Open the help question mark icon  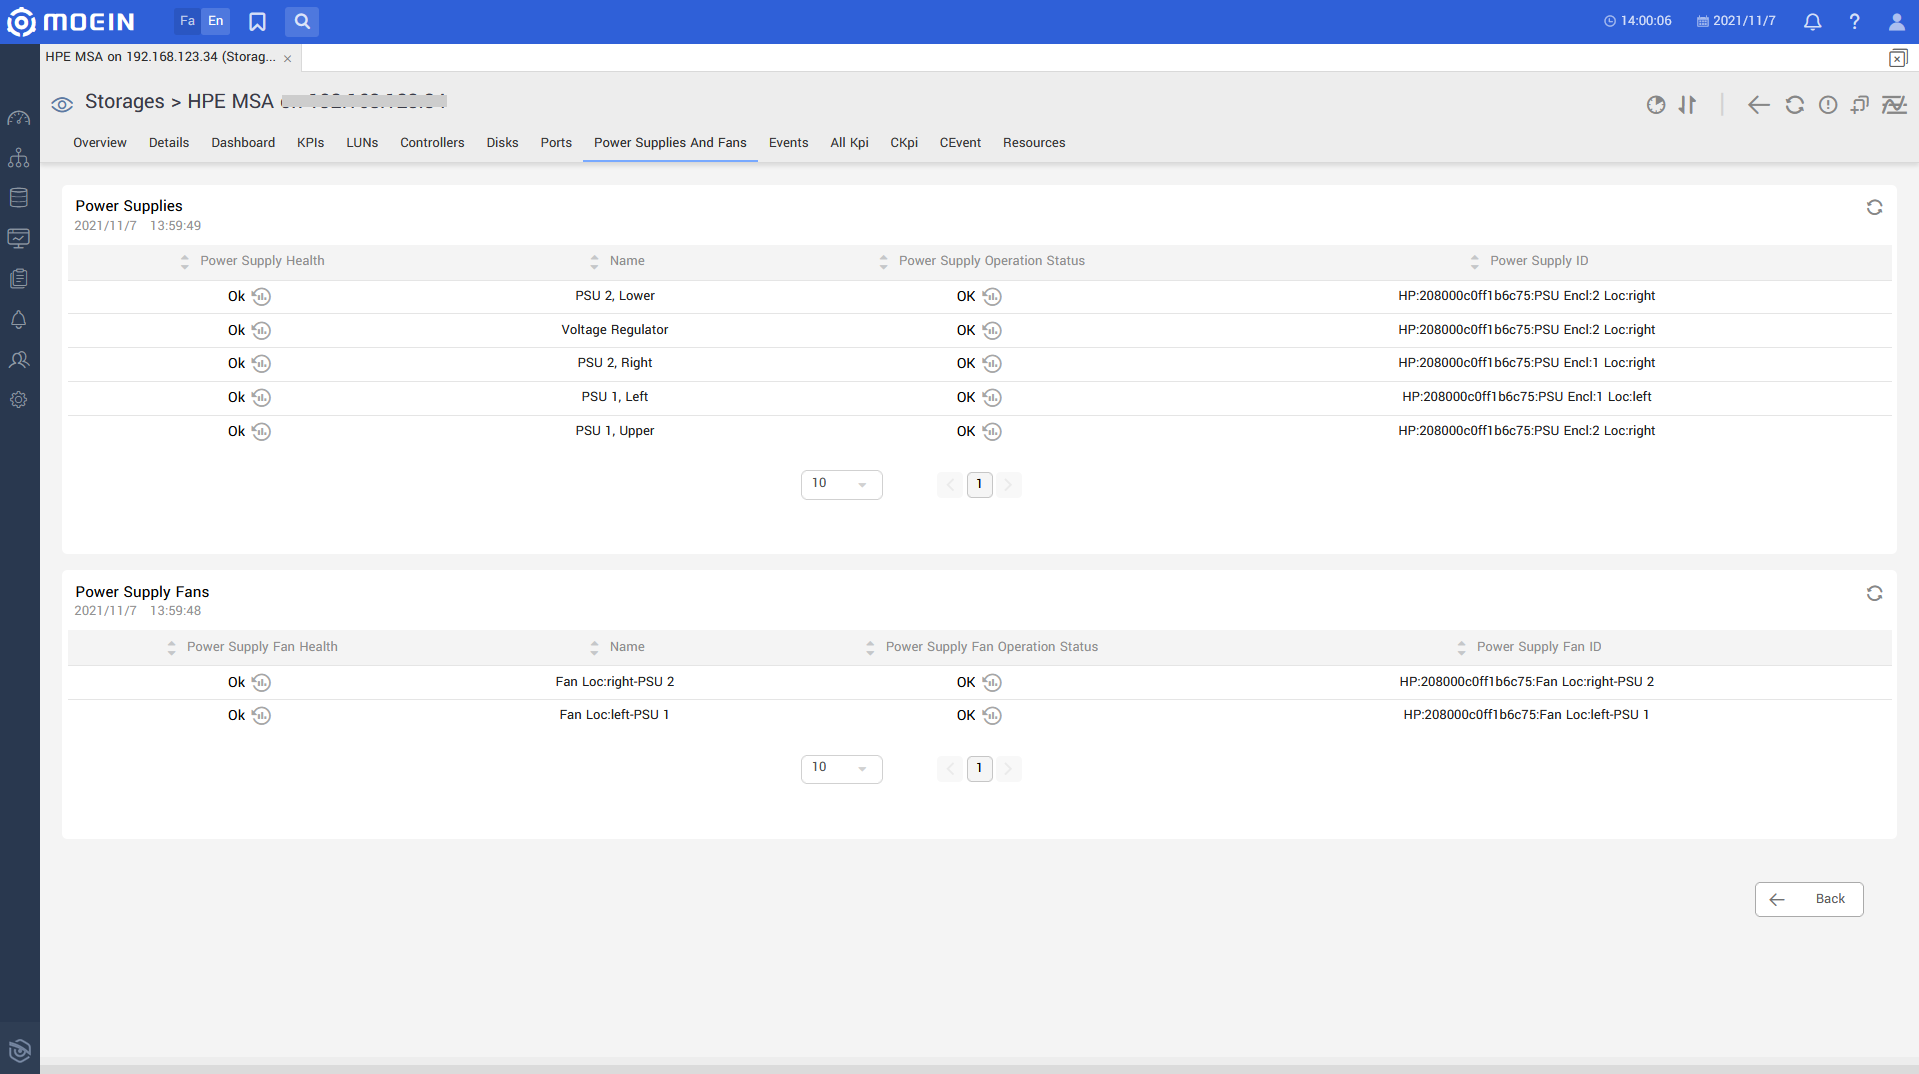1854,21
